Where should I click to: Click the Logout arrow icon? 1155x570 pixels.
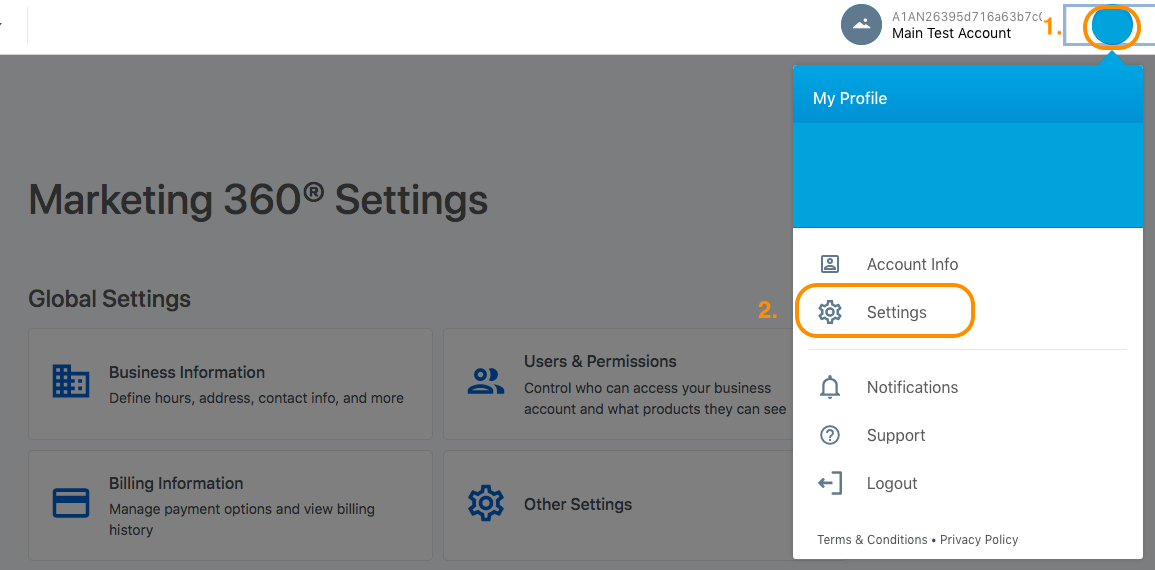pyautogui.click(x=830, y=484)
